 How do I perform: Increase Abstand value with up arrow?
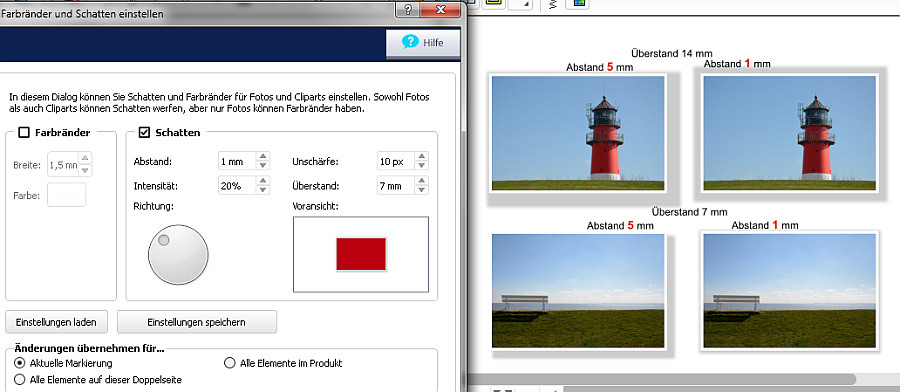[x=263, y=157]
